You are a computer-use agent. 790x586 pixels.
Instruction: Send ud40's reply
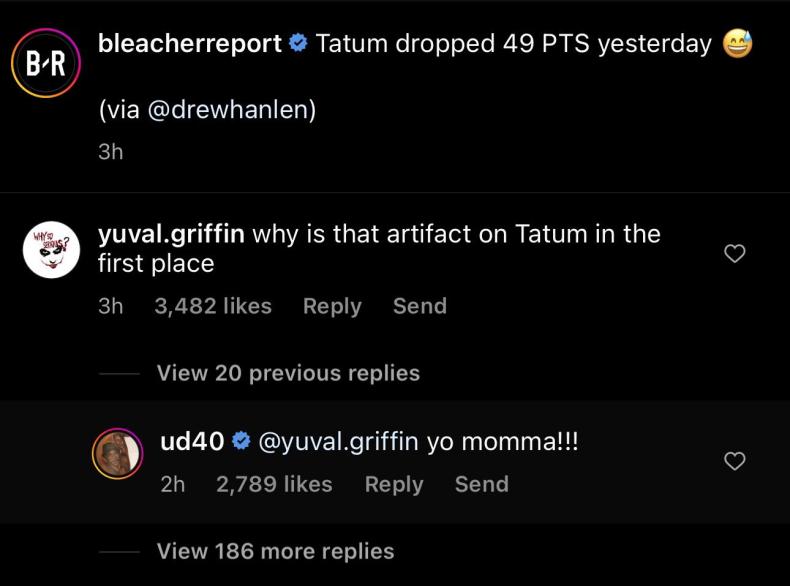(x=481, y=484)
